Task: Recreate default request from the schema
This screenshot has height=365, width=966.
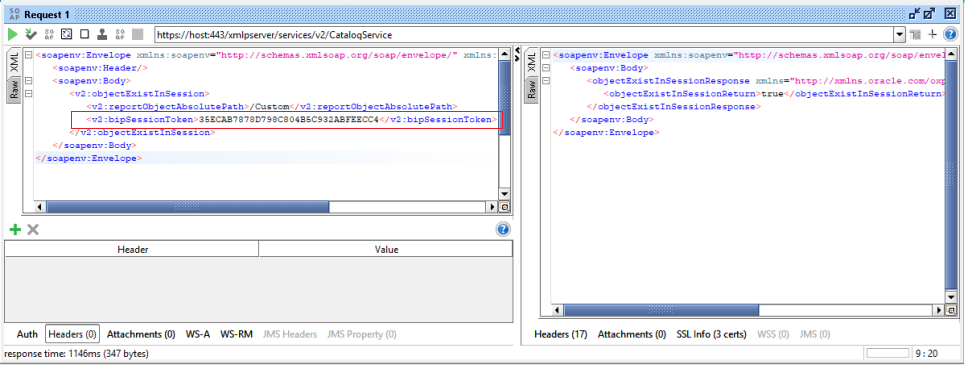Action: click(67, 35)
